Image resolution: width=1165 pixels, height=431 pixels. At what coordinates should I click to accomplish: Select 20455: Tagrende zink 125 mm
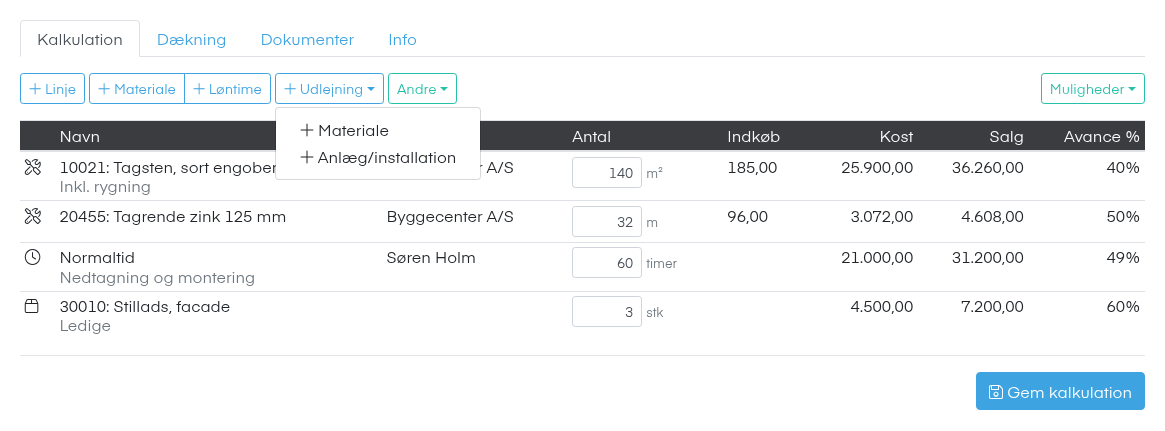click(172, 217)
